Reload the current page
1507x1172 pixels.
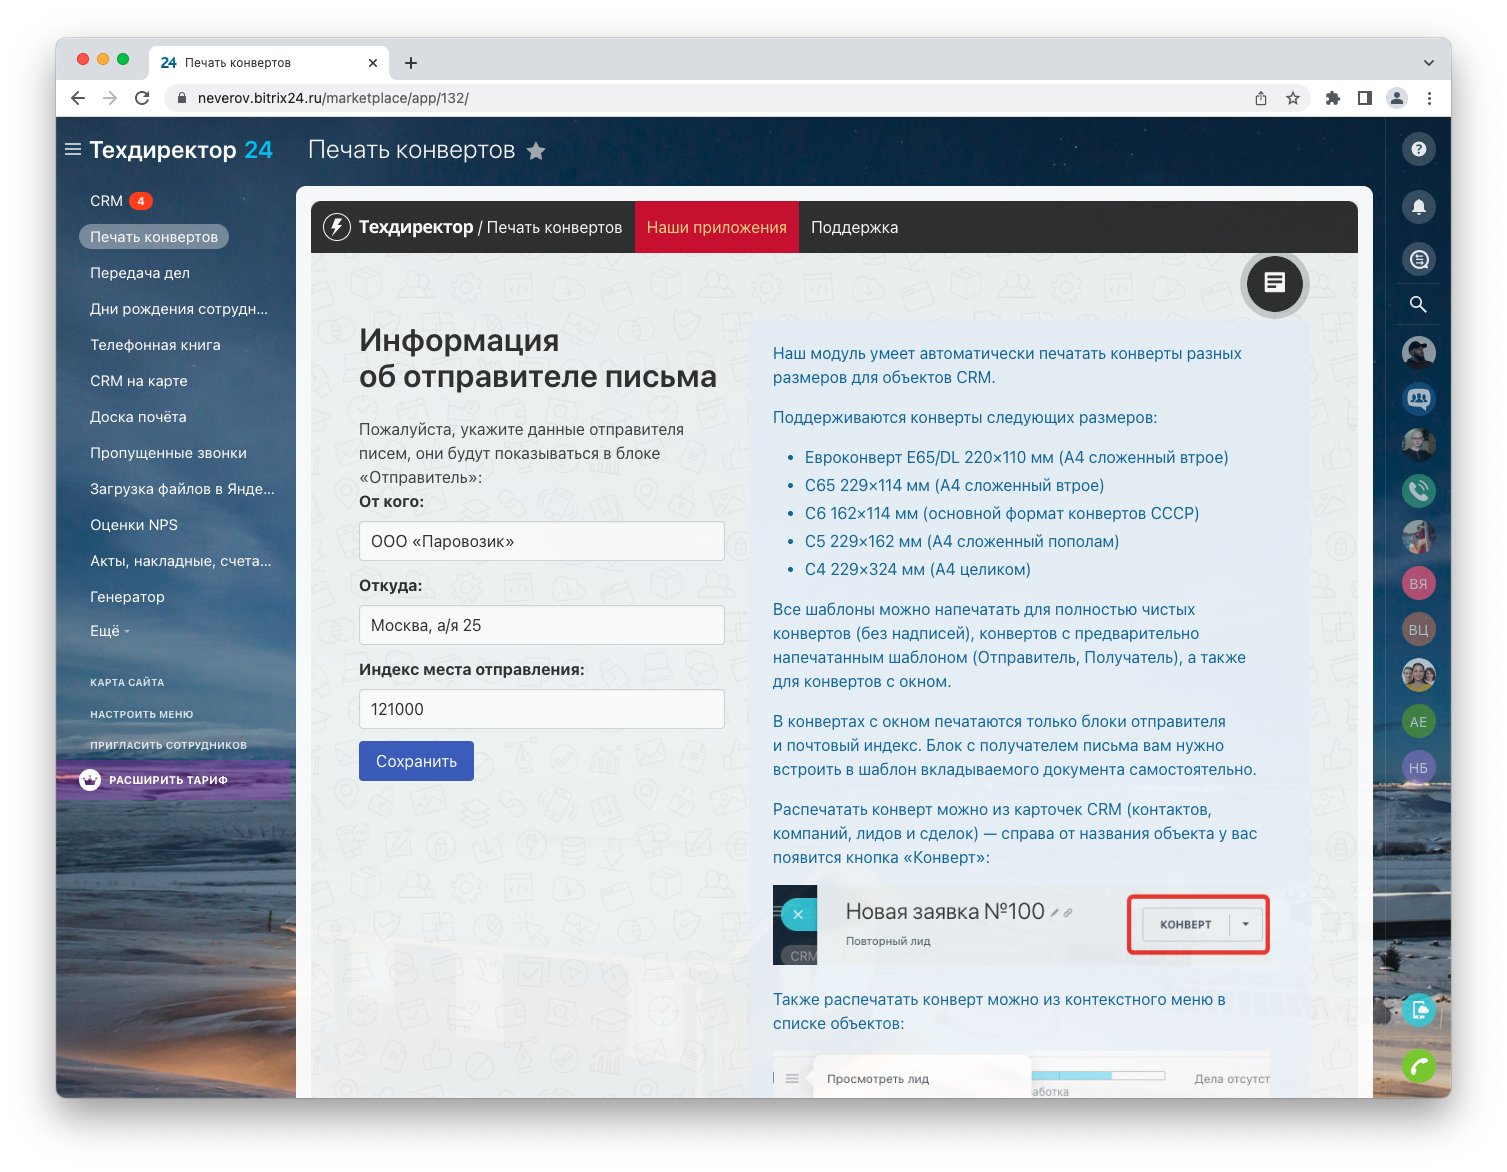pos(142,98)
